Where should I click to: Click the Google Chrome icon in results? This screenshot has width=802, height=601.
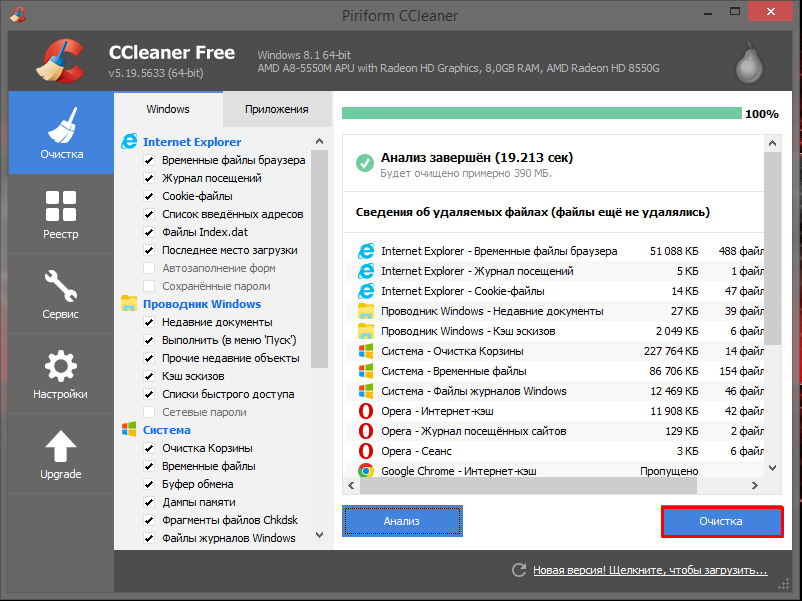coord(366,471)
